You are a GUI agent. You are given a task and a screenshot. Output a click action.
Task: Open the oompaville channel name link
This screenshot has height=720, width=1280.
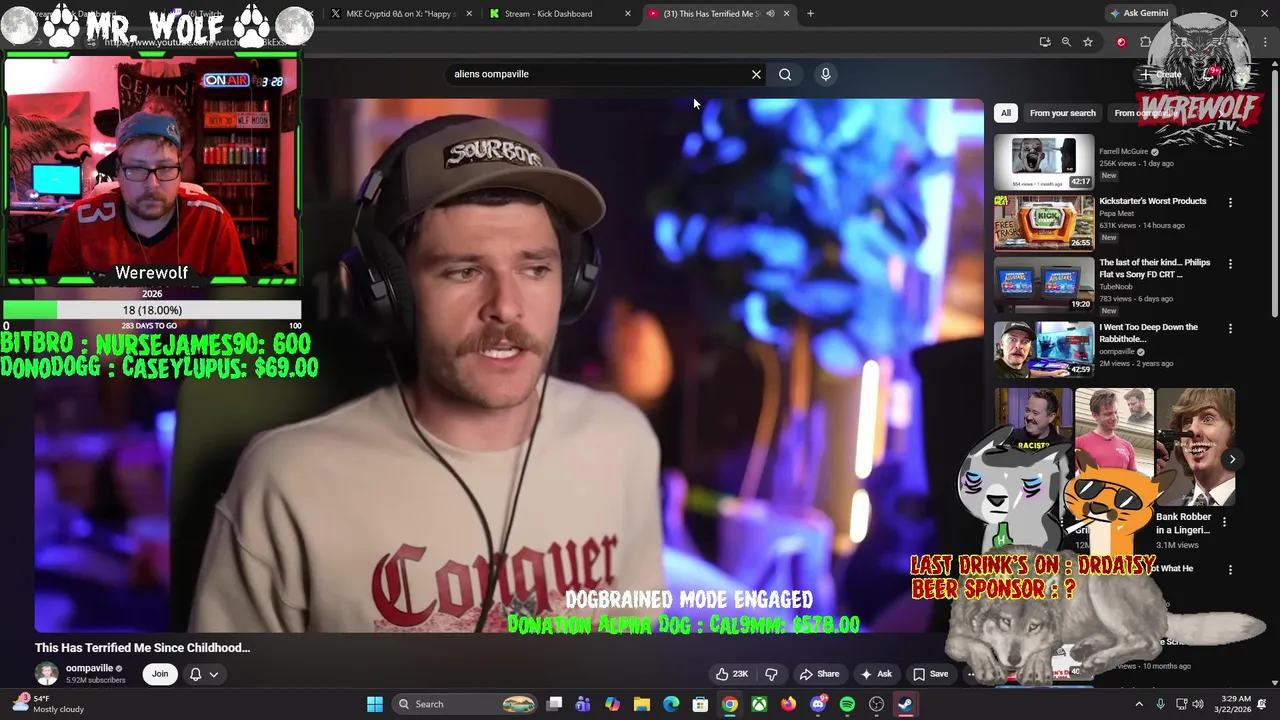coord(89,668)
